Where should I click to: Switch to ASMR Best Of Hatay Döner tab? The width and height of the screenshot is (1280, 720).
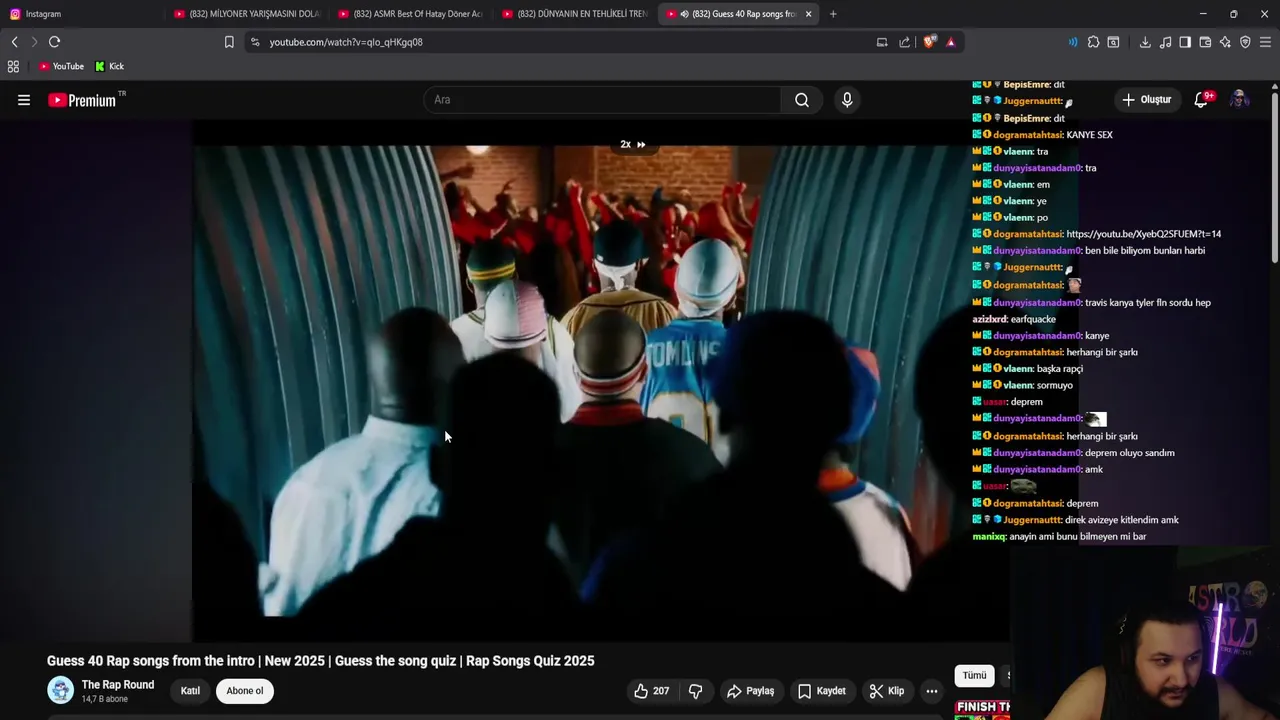[410, 14]
